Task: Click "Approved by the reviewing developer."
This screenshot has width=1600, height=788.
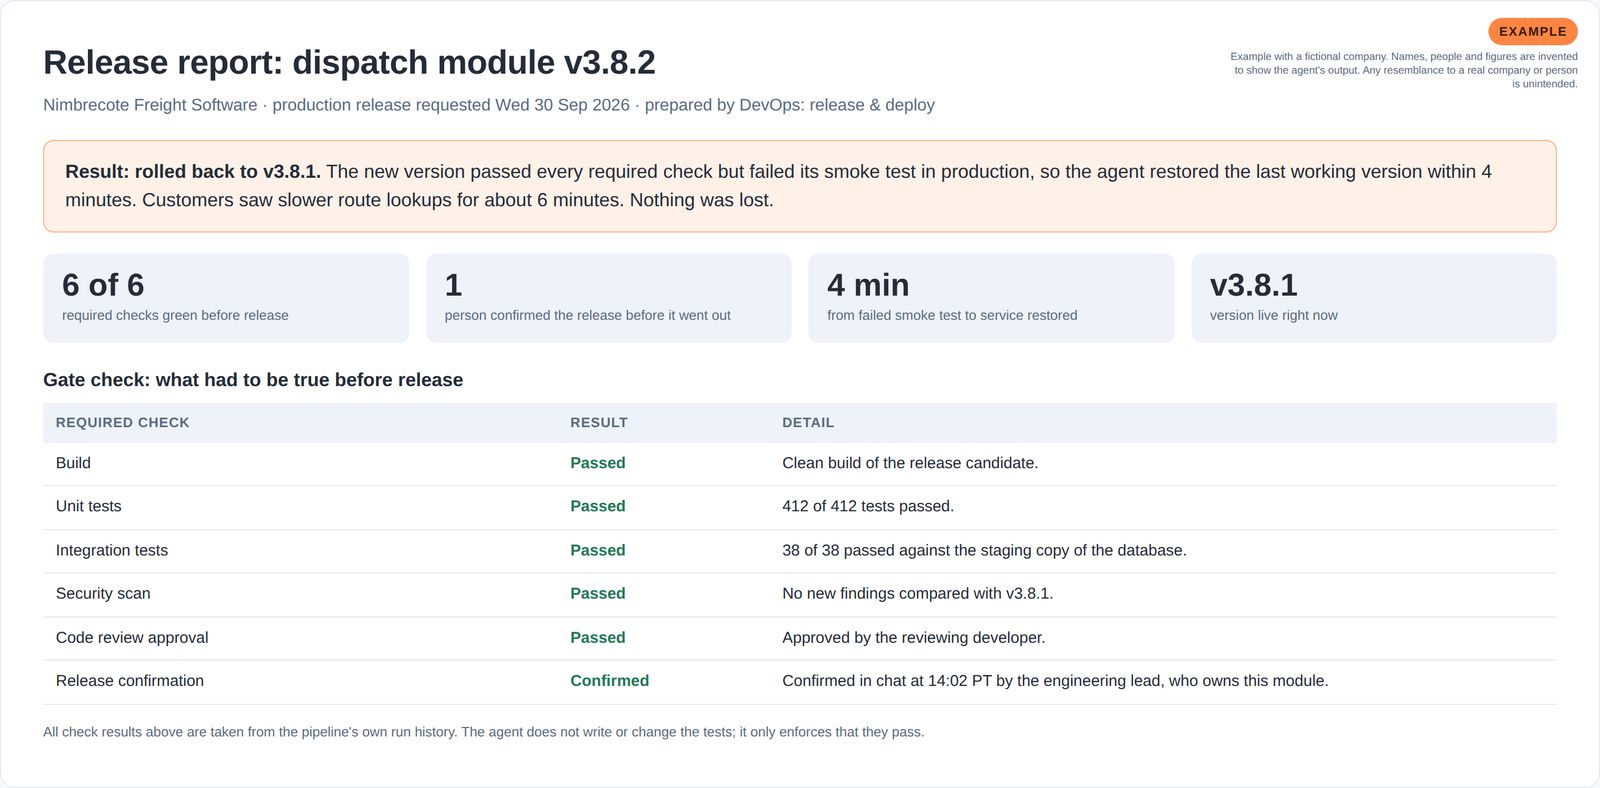Action: [x=914, y=637]
